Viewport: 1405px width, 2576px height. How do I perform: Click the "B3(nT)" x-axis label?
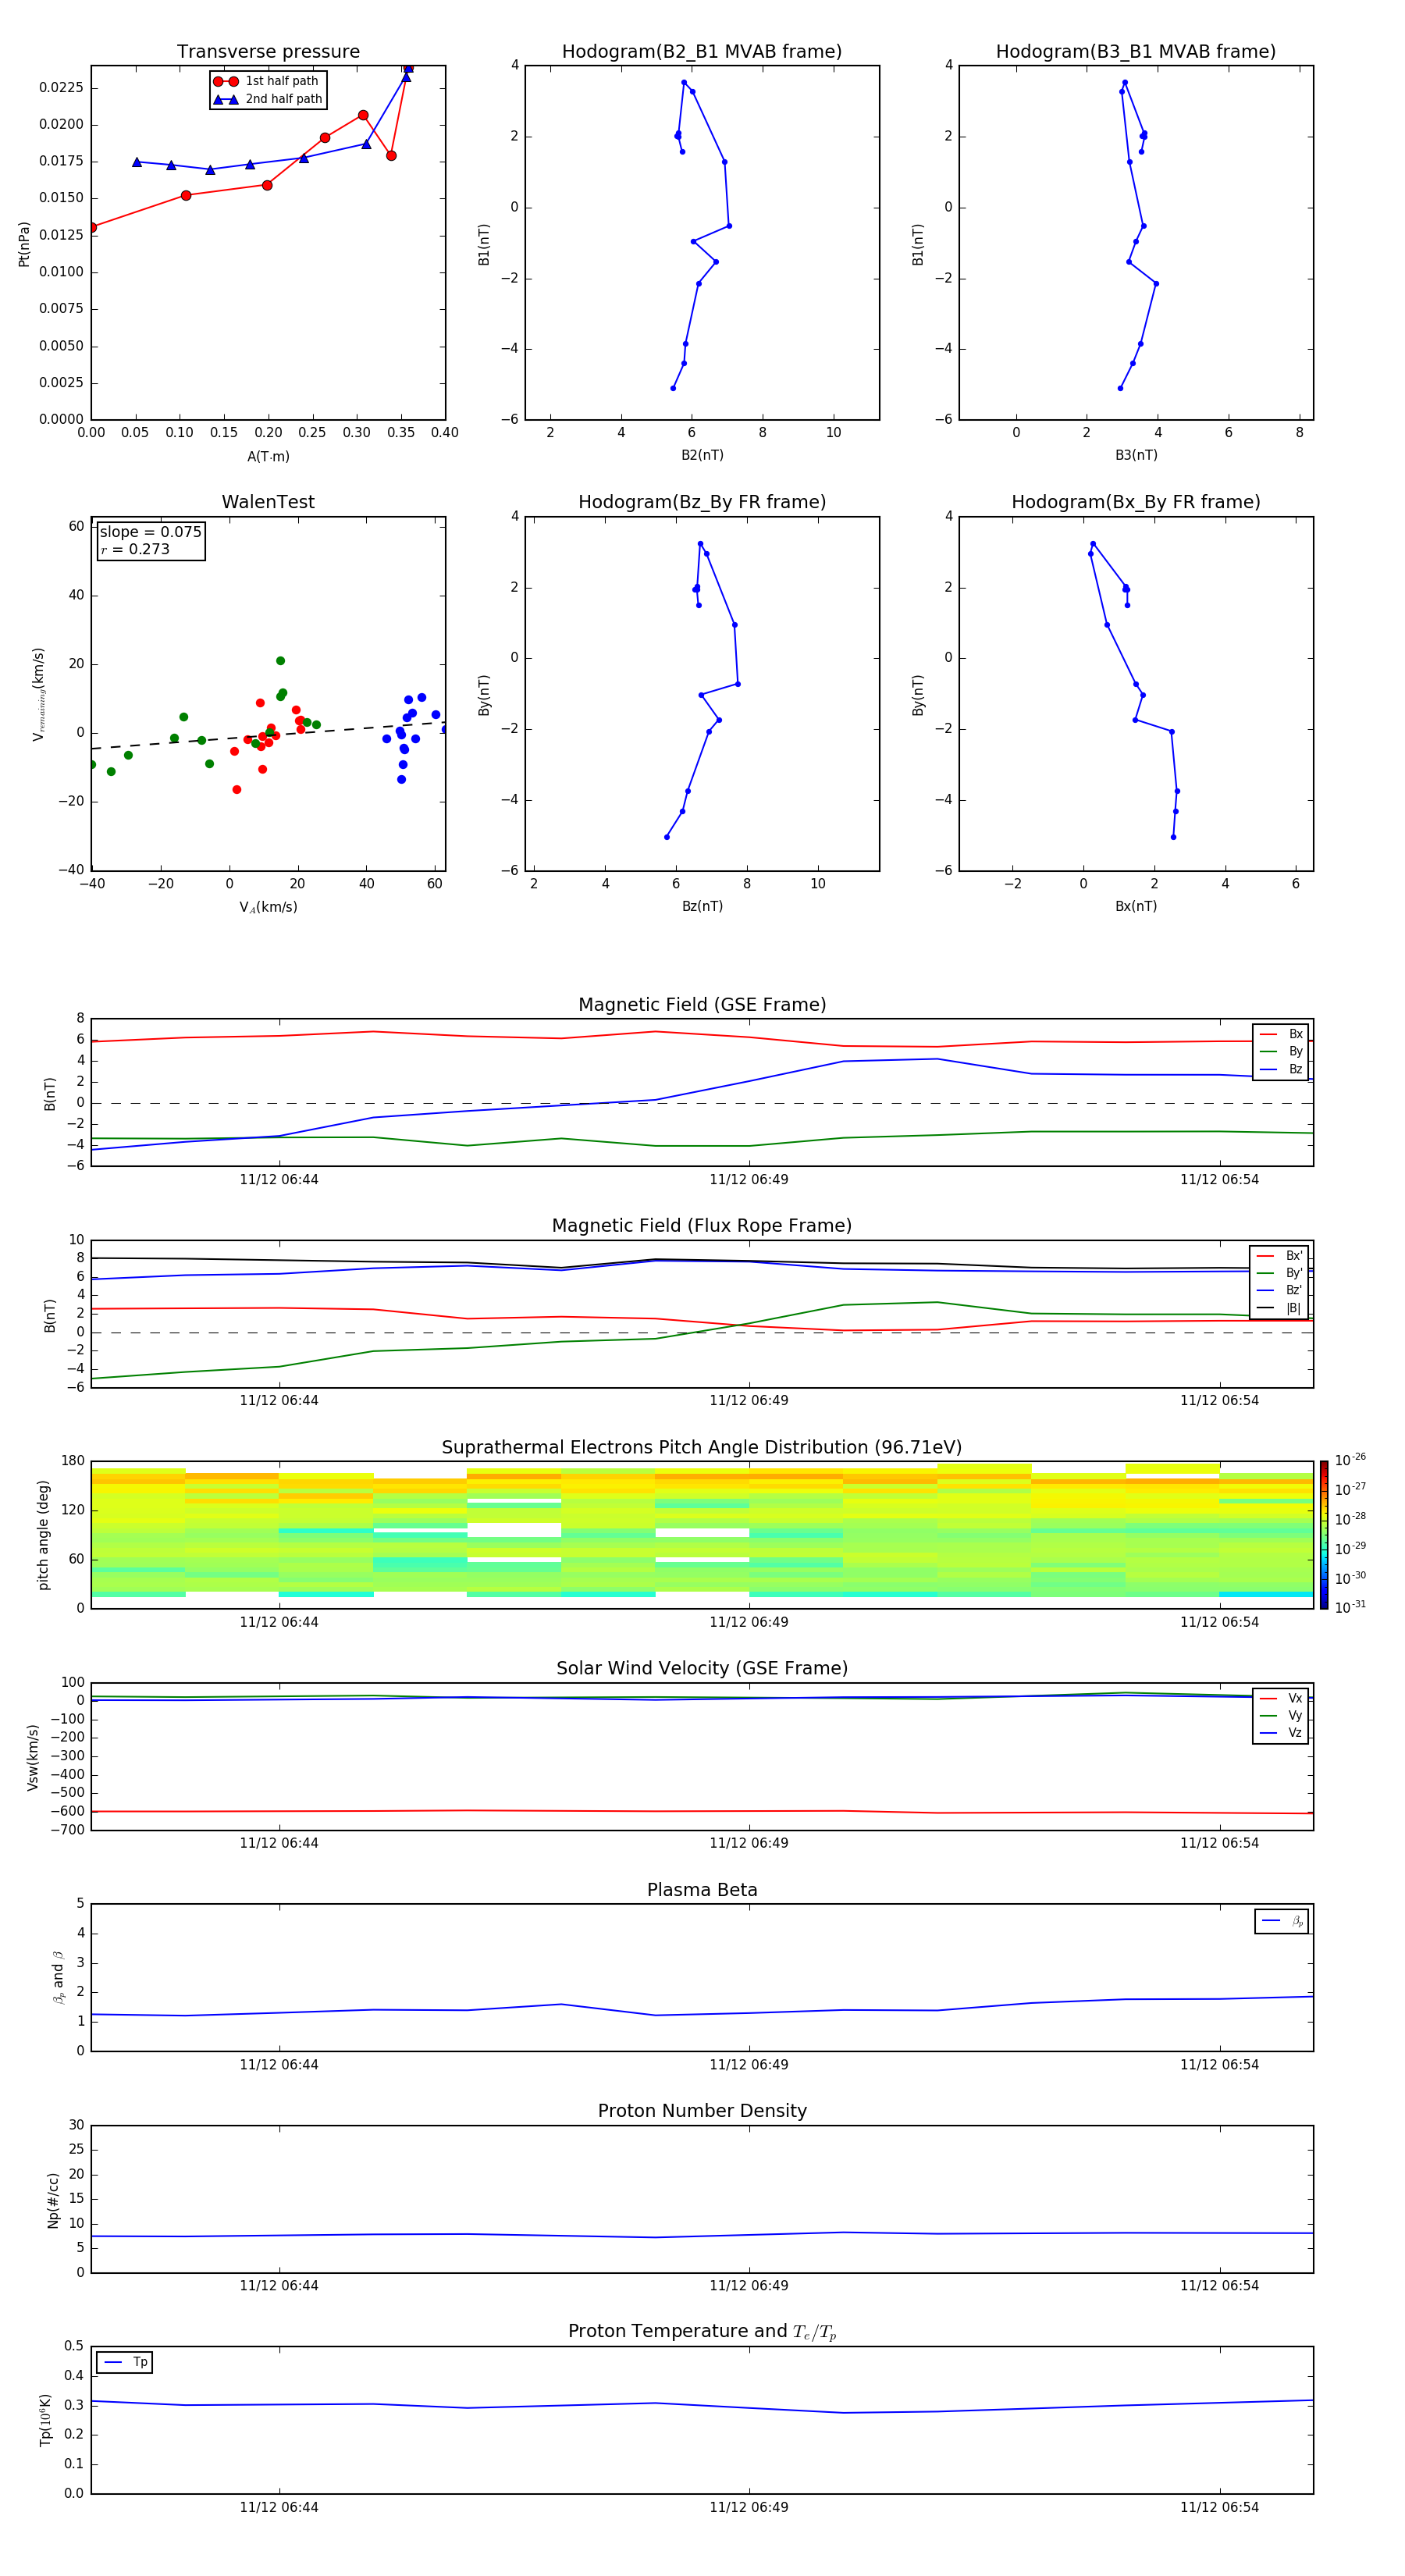pyautogui.click(x=1136, y=455)
